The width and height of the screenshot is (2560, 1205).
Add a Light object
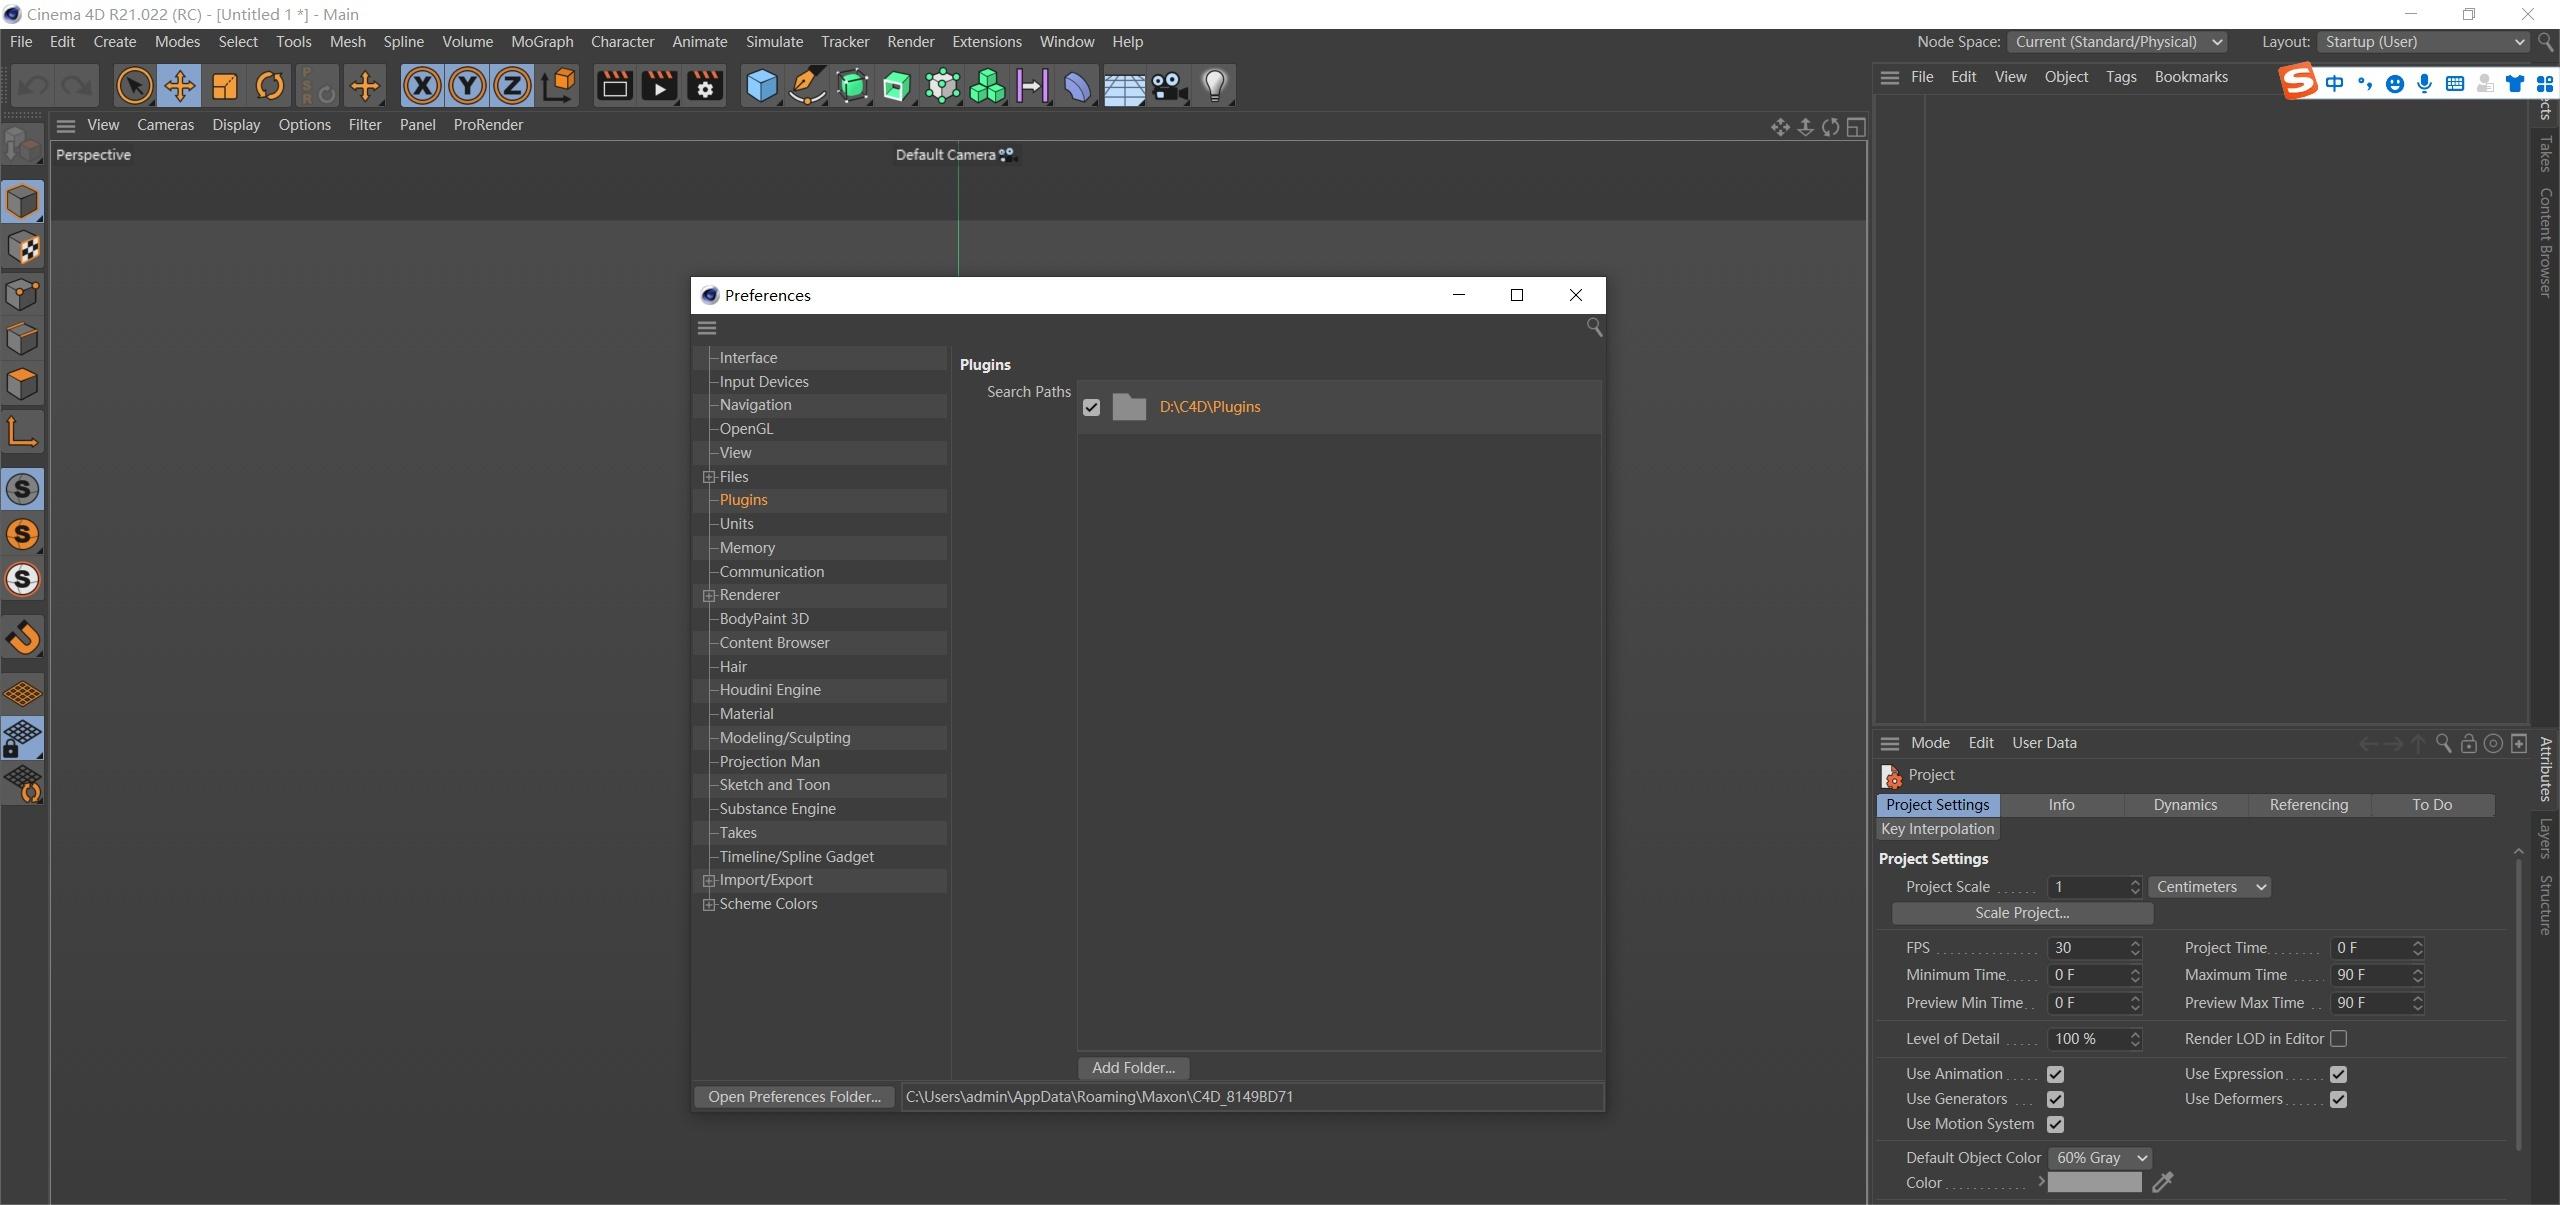1214,86
